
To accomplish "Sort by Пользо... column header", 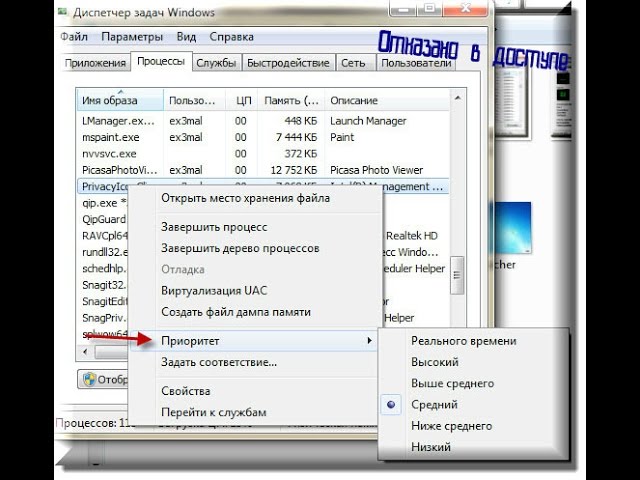I will (194, 100).
